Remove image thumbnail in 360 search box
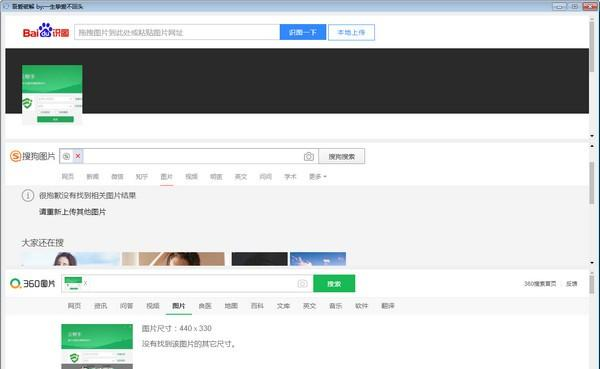Screen dimensions: 600x369 point(85,283)
